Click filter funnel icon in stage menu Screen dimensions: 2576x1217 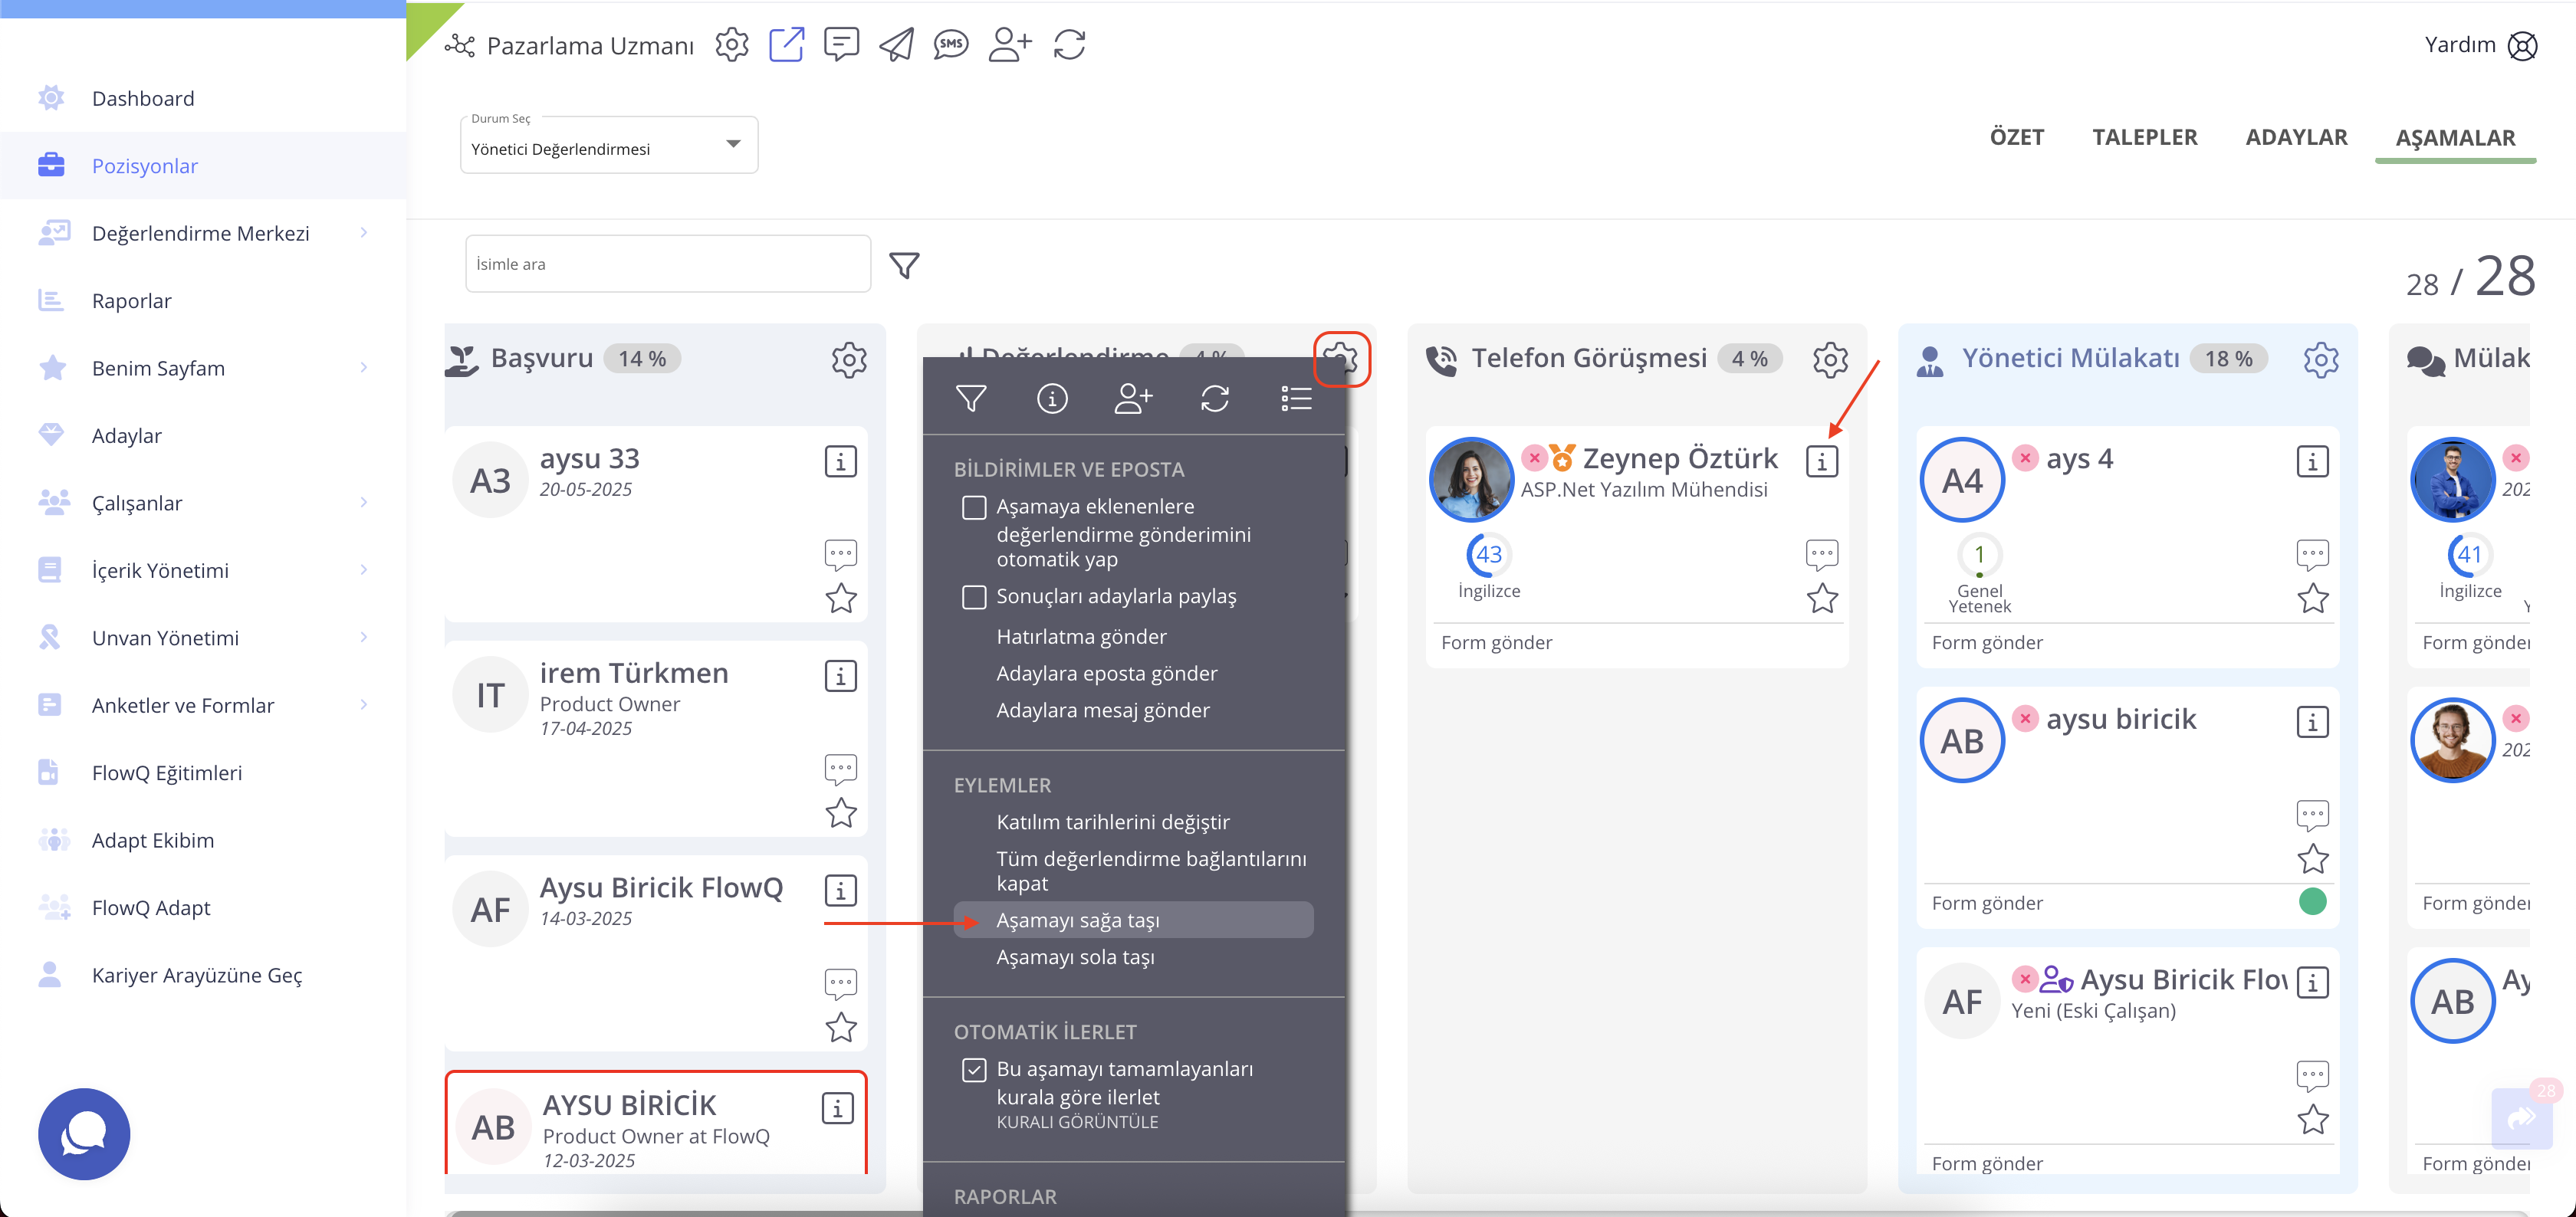971,399
